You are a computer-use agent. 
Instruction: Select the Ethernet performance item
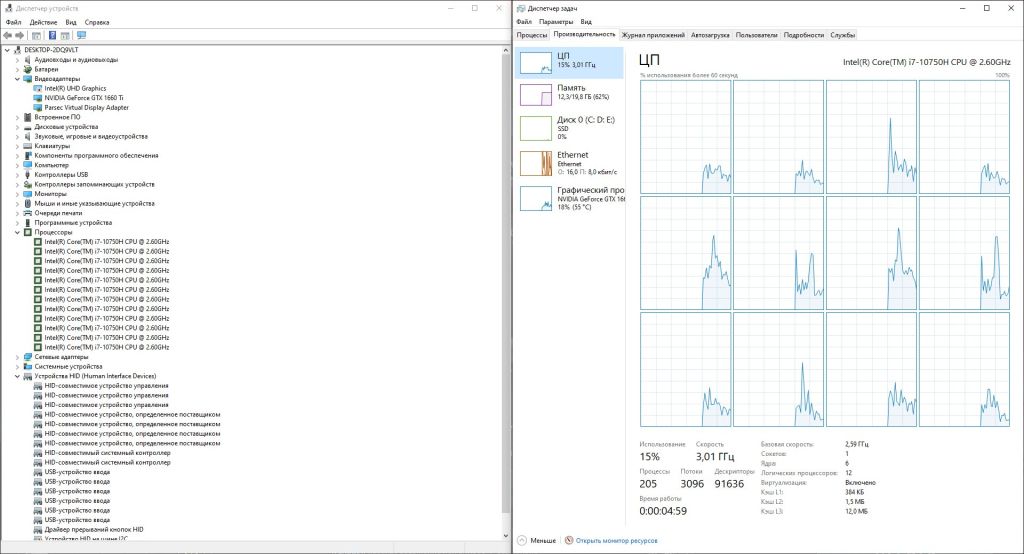(569, 163)
